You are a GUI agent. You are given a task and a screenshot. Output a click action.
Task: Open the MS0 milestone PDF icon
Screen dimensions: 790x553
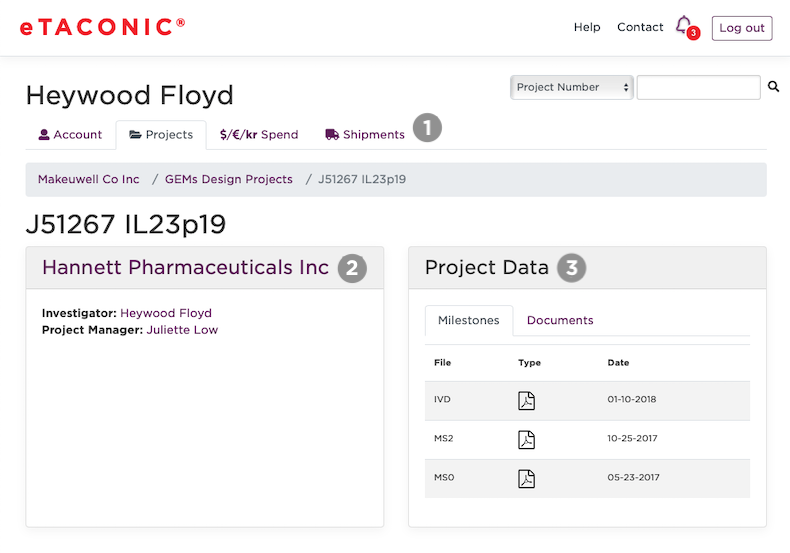point(526,478)
